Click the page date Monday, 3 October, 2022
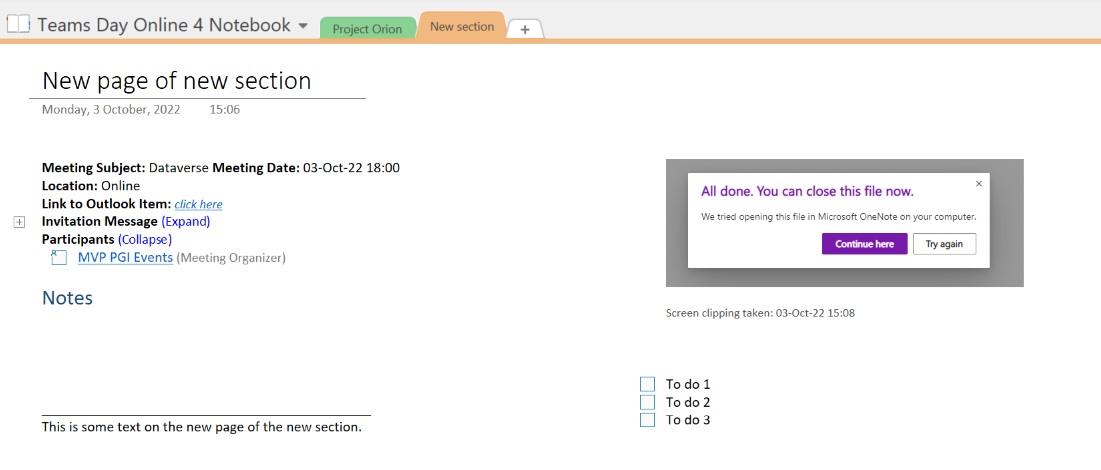This screenshot has height=470, width=1101. click(111, 109)
